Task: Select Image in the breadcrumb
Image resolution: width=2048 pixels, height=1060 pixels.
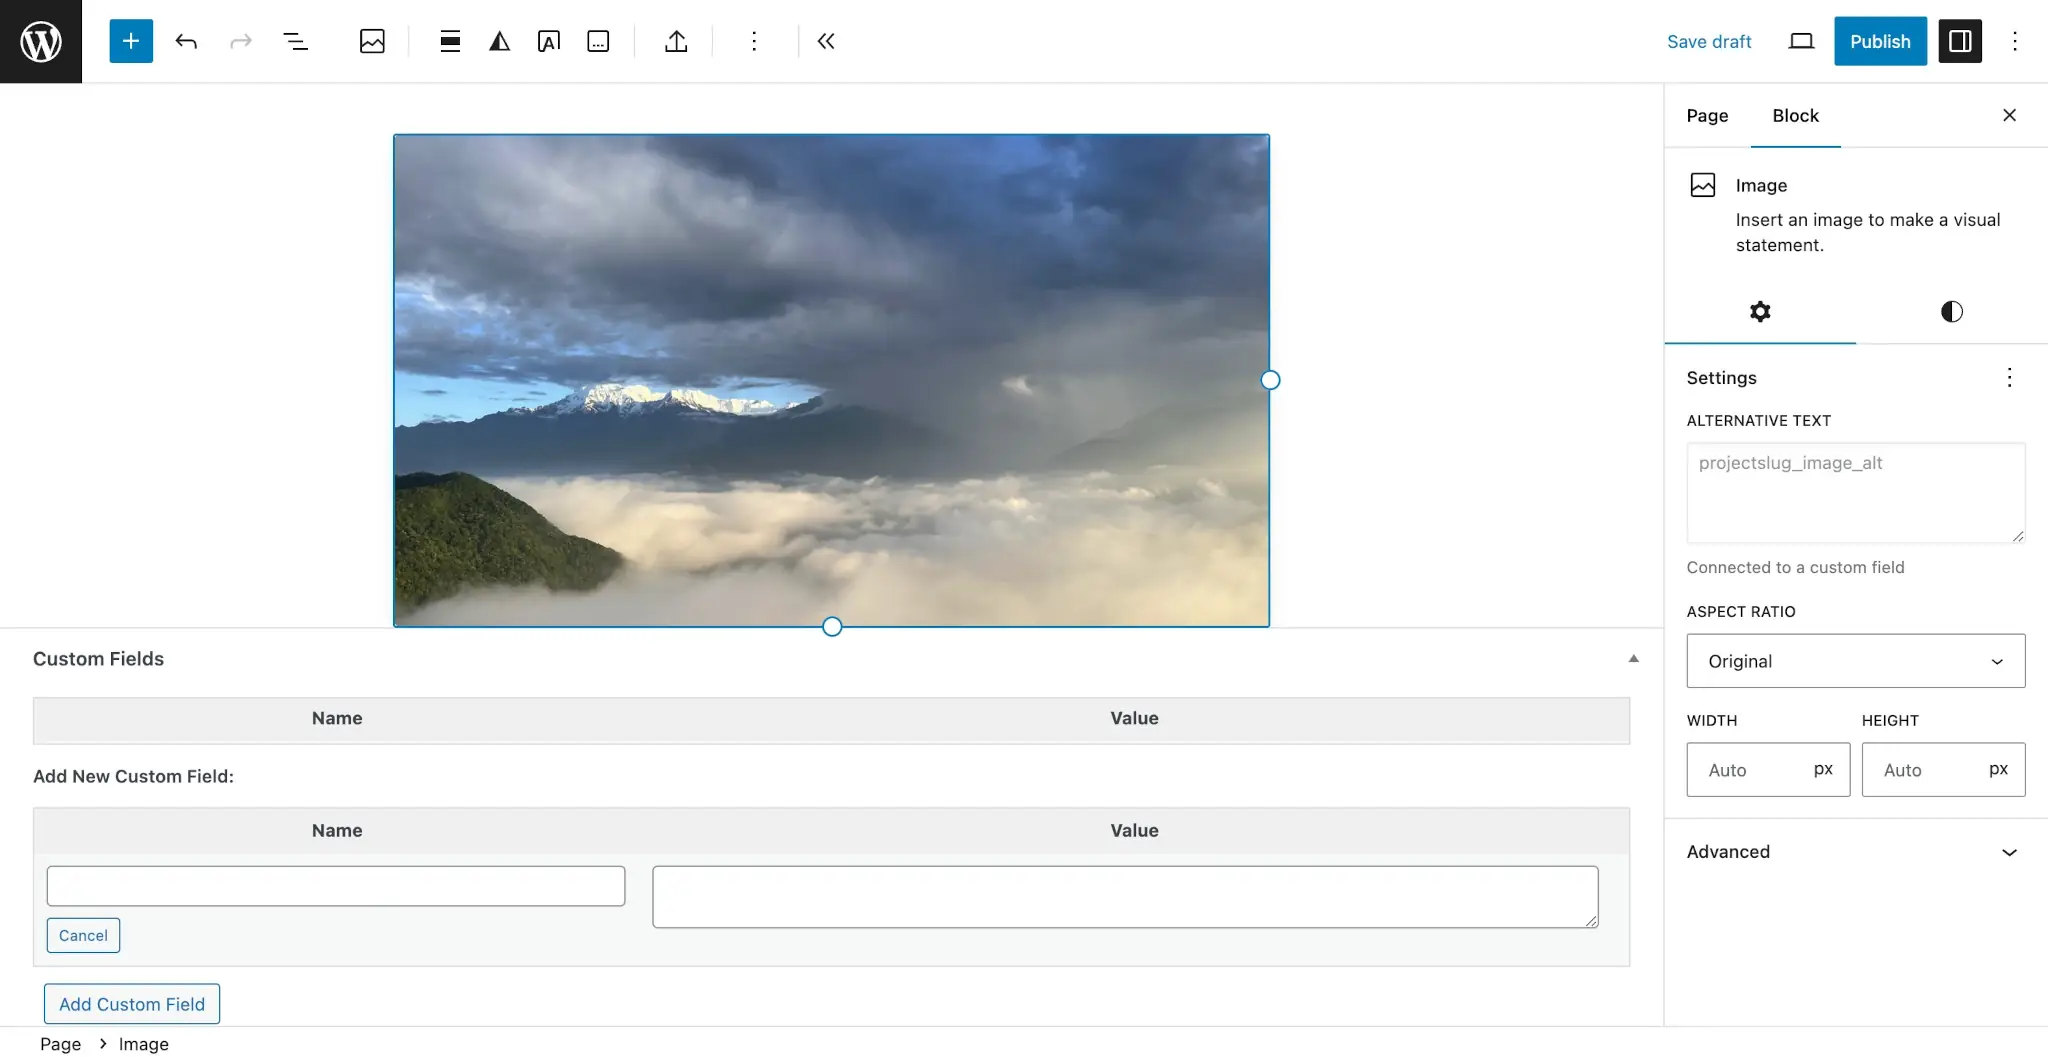Action: pyautogui.click(x=144, y=1044)
